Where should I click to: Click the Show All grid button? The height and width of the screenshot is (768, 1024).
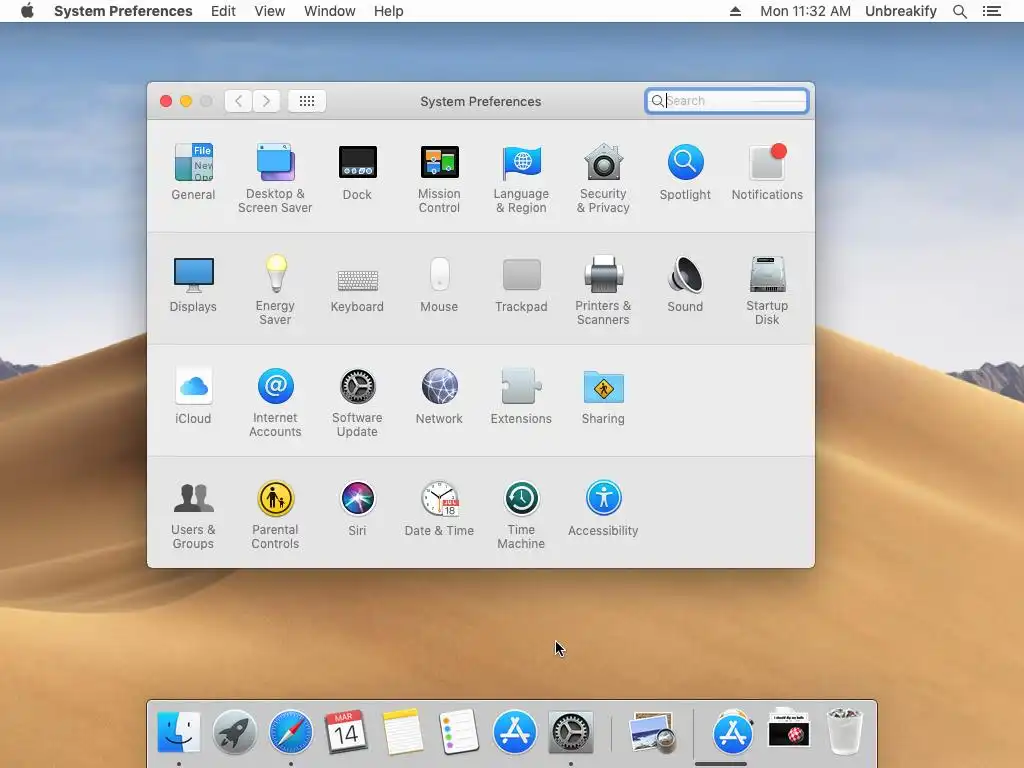[x=307, y=101]
